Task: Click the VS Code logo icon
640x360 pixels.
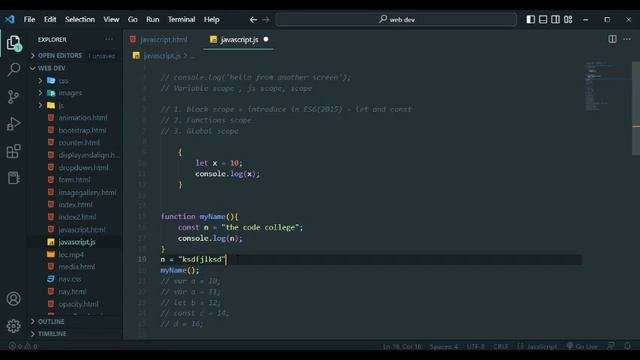Action: pos(10,19)
